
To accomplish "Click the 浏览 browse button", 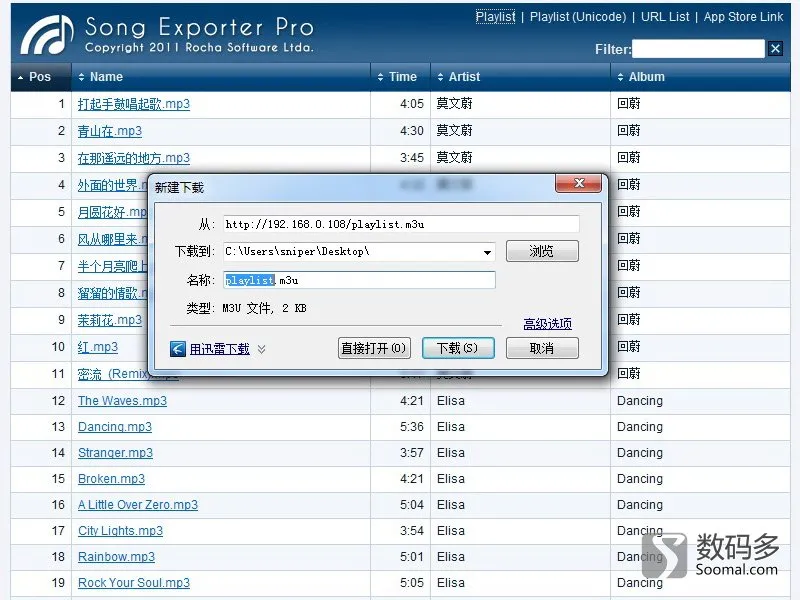I will tap(542, 251).
